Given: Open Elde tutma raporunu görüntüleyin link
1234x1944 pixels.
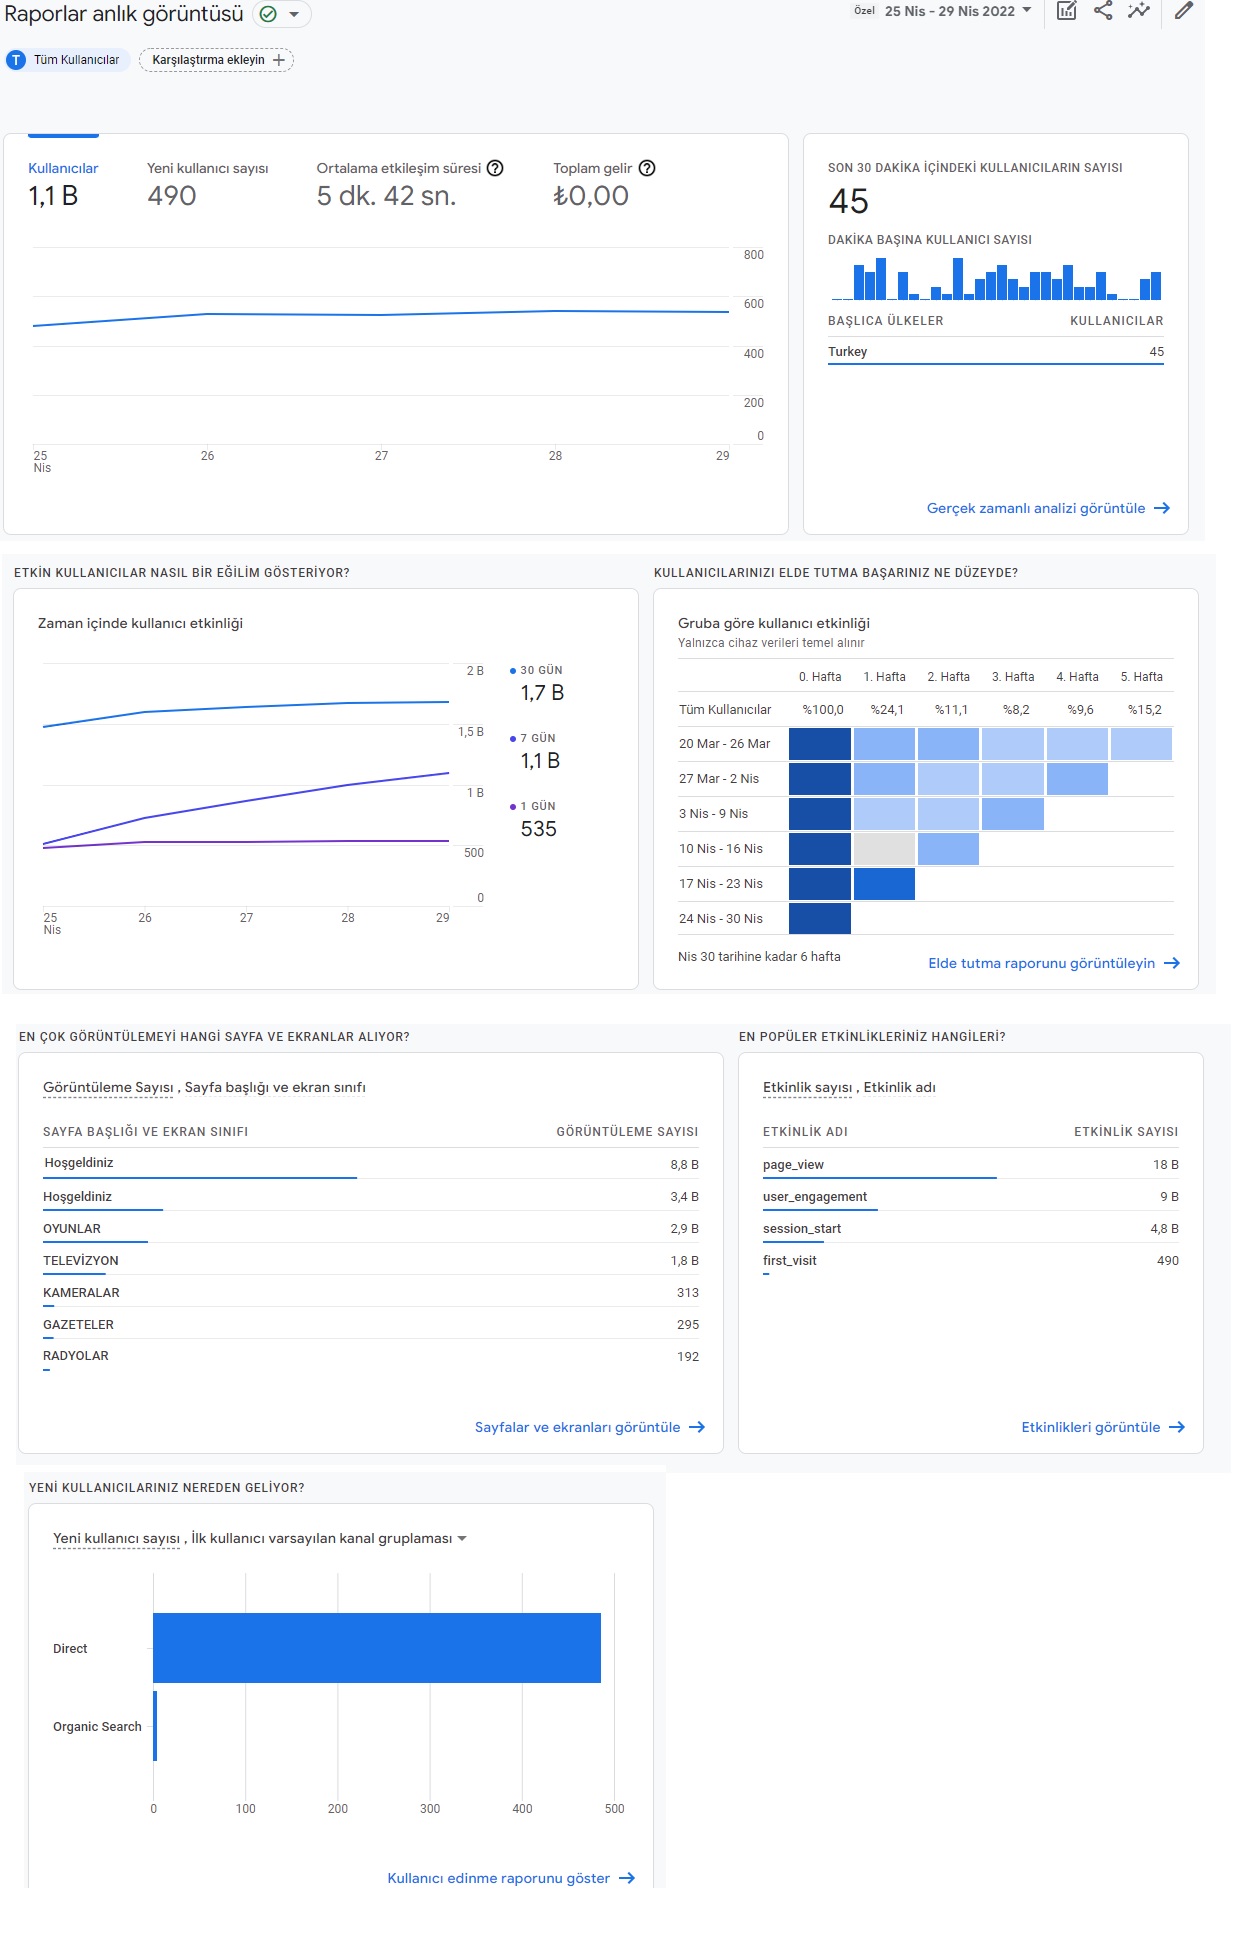Looking at the screenshot, I should (x=1054, y=963).
